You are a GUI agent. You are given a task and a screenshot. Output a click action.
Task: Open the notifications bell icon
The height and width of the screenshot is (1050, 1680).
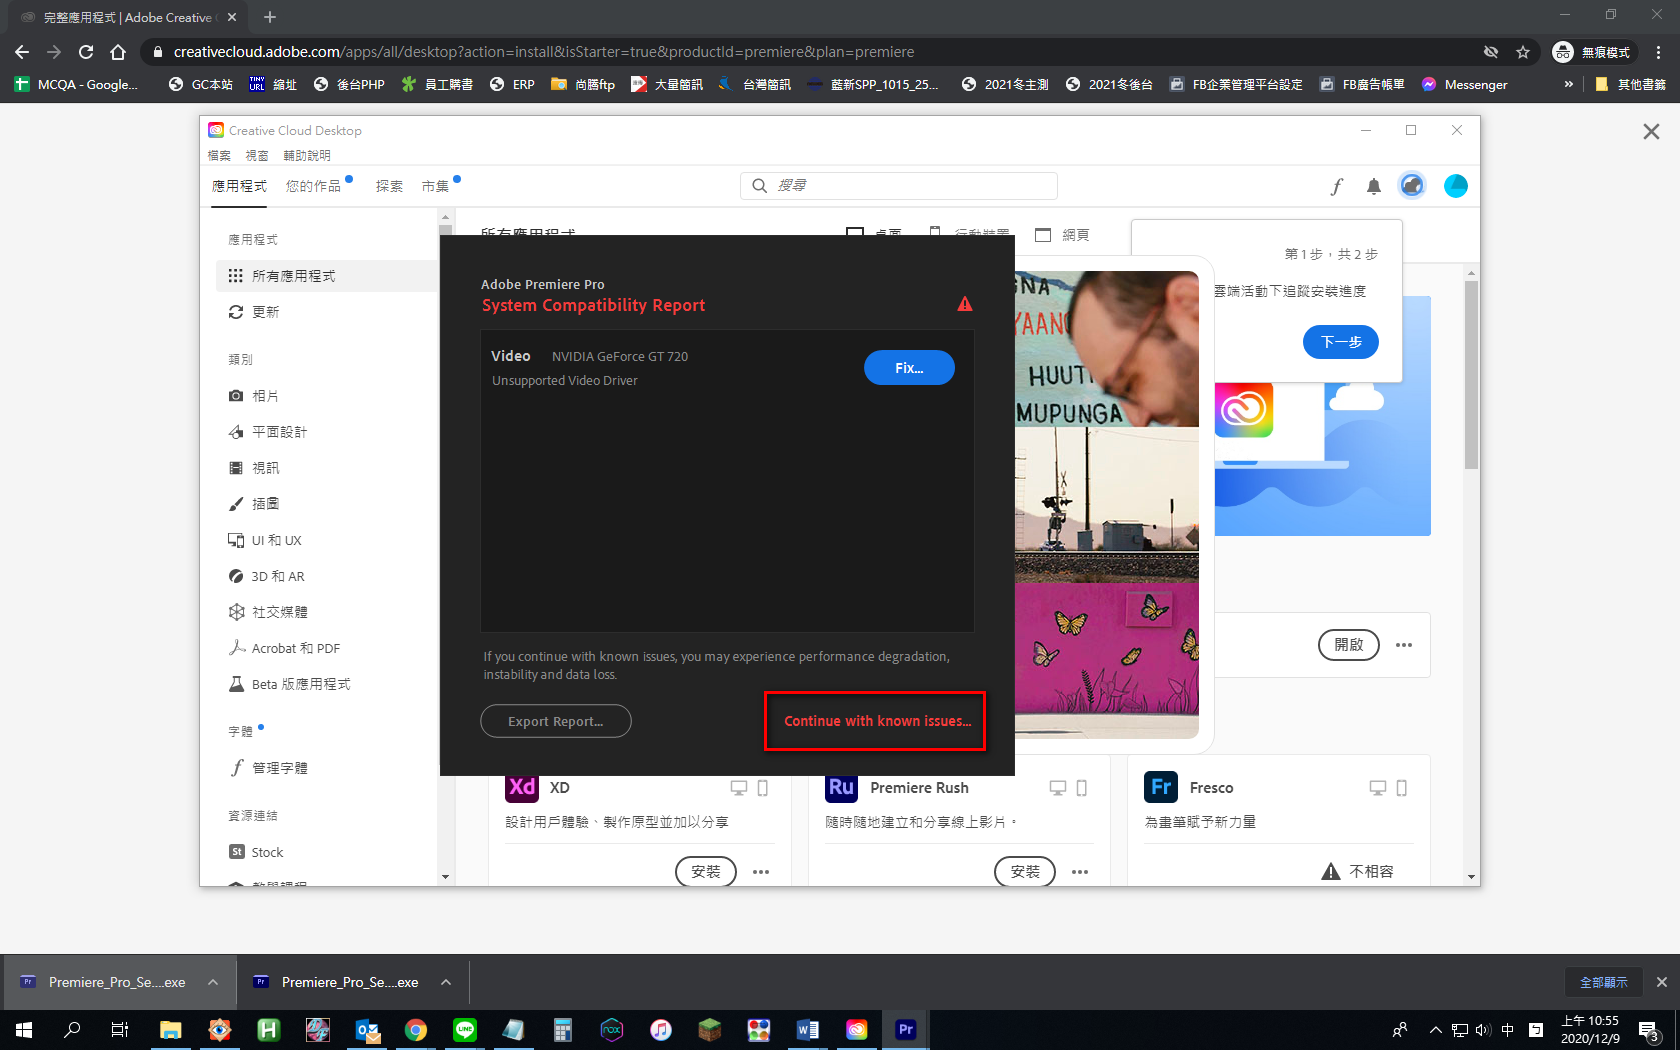tap(1373, 186)
